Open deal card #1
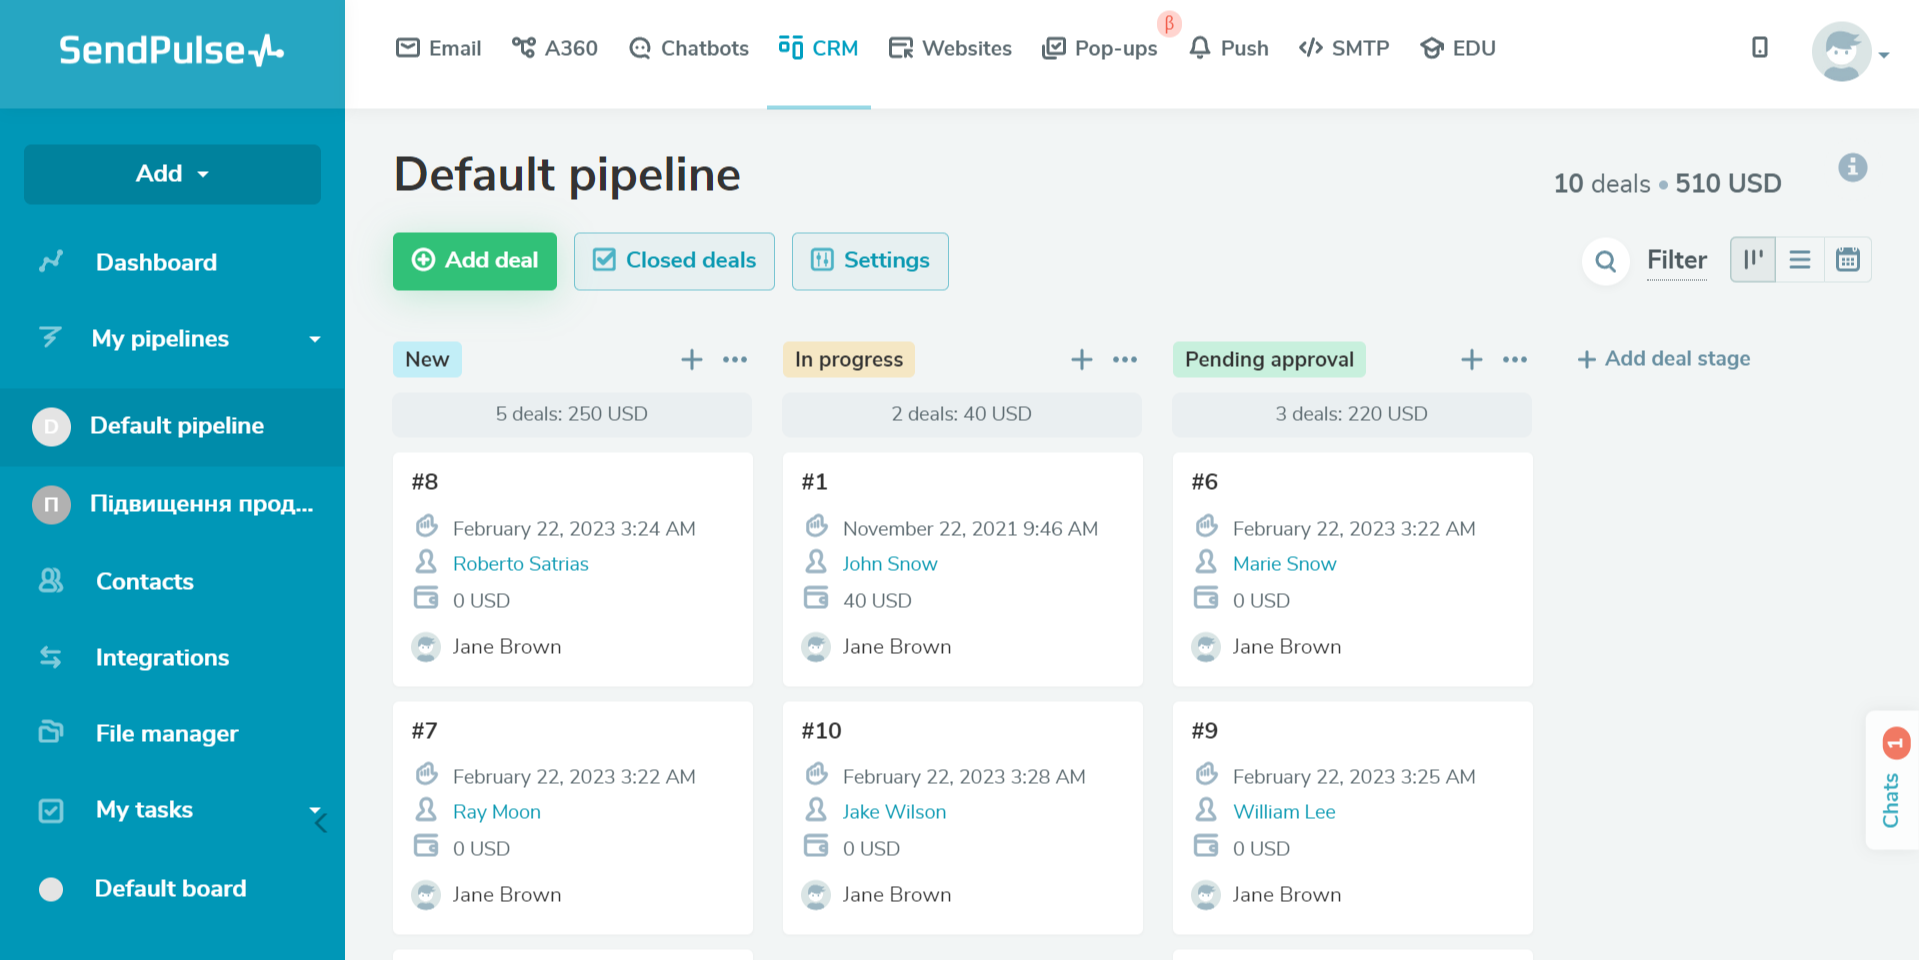This screenshot has width=1919, height=960. coord(963,569)
